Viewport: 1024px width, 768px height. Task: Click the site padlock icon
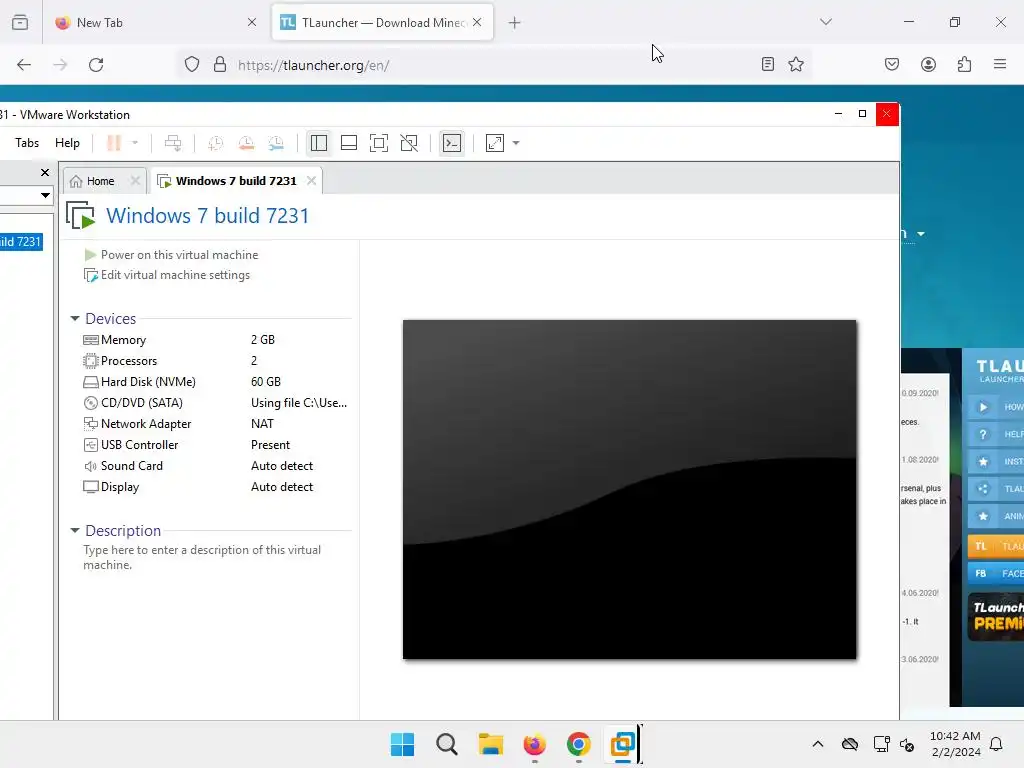tap(220, 65)
